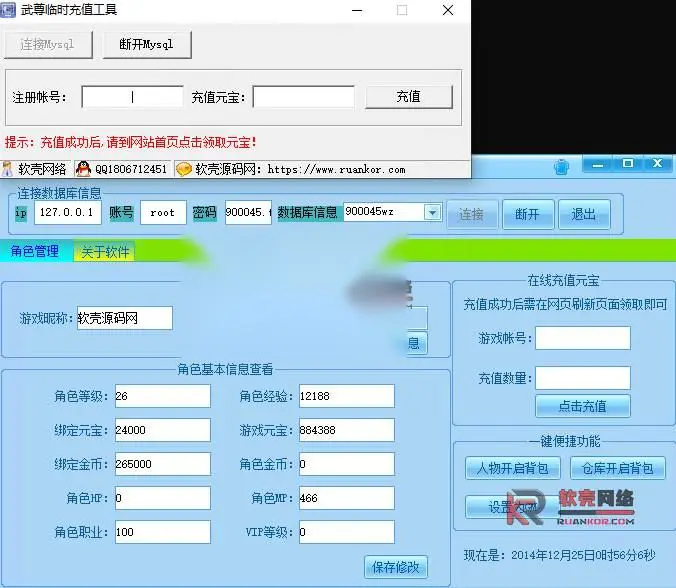This screenshot has height=588, width=676.
Task: Edit the 游戏昵称 field
Action: [x=125, y=318]
